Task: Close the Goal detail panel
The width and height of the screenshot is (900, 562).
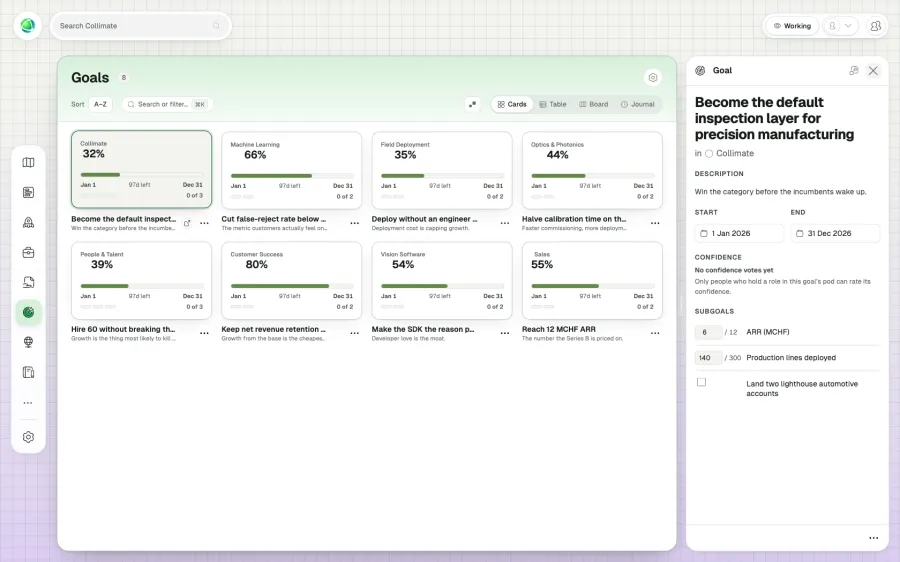Action: tap(873, 71)
